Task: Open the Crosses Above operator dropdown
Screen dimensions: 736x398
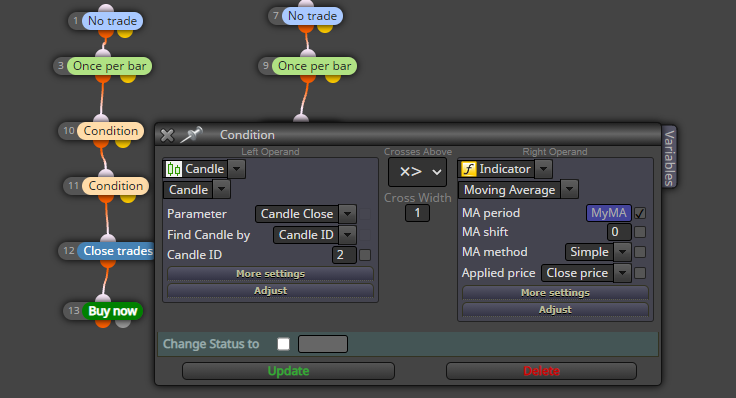Action: (x=417, y=172)
